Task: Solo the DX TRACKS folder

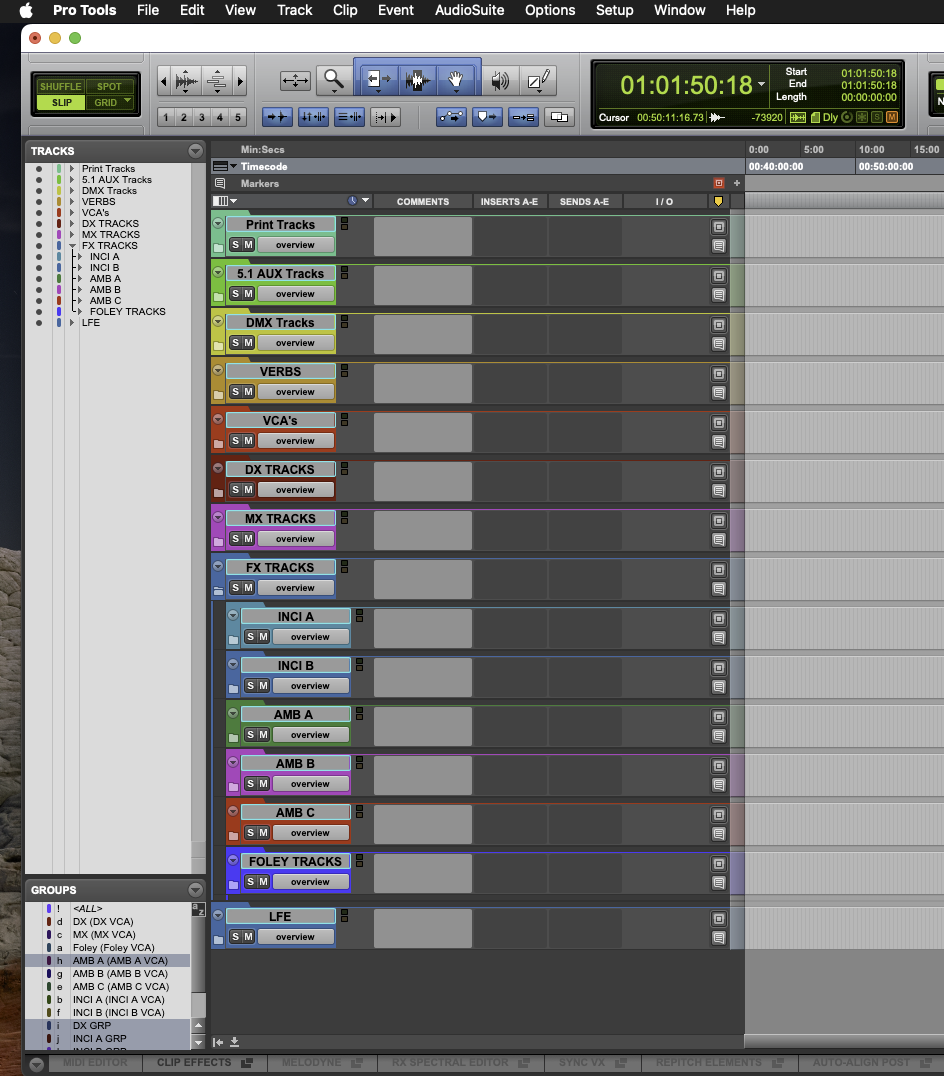Action: pos(235,489)
